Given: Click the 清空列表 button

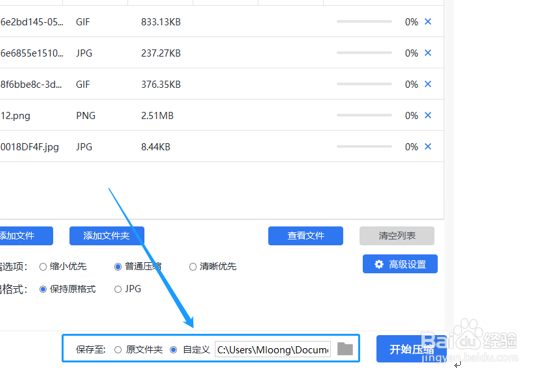Looking at the screenshot, I should (397, 236).
